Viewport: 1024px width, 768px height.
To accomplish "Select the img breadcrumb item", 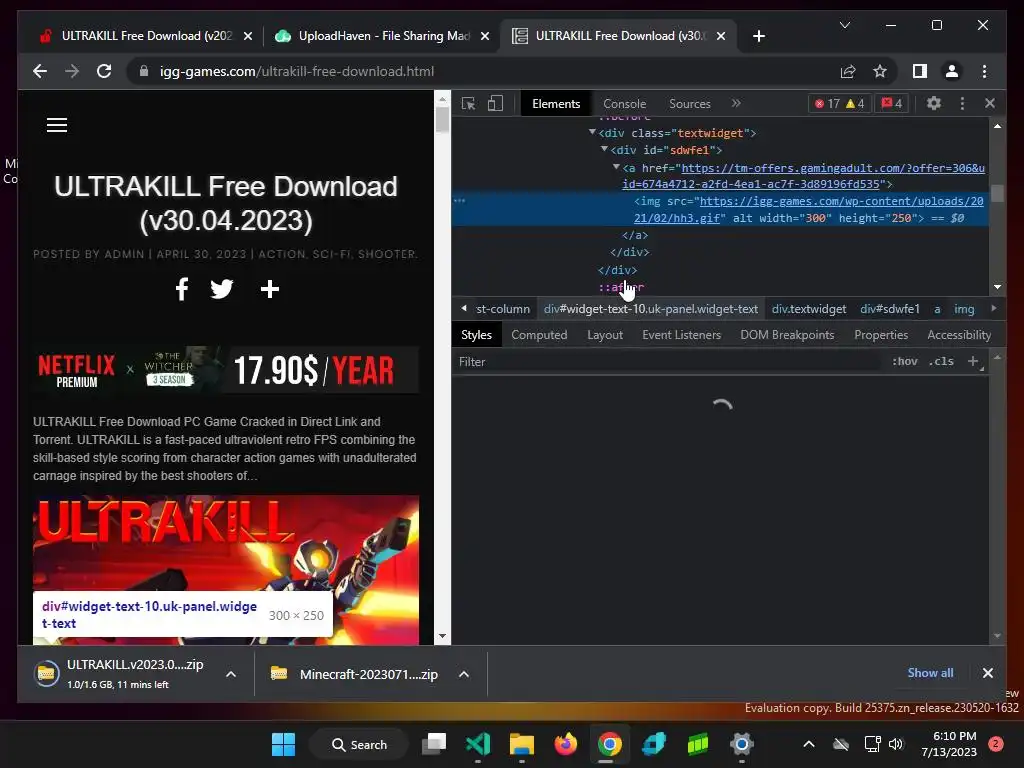I will point(964,309).
